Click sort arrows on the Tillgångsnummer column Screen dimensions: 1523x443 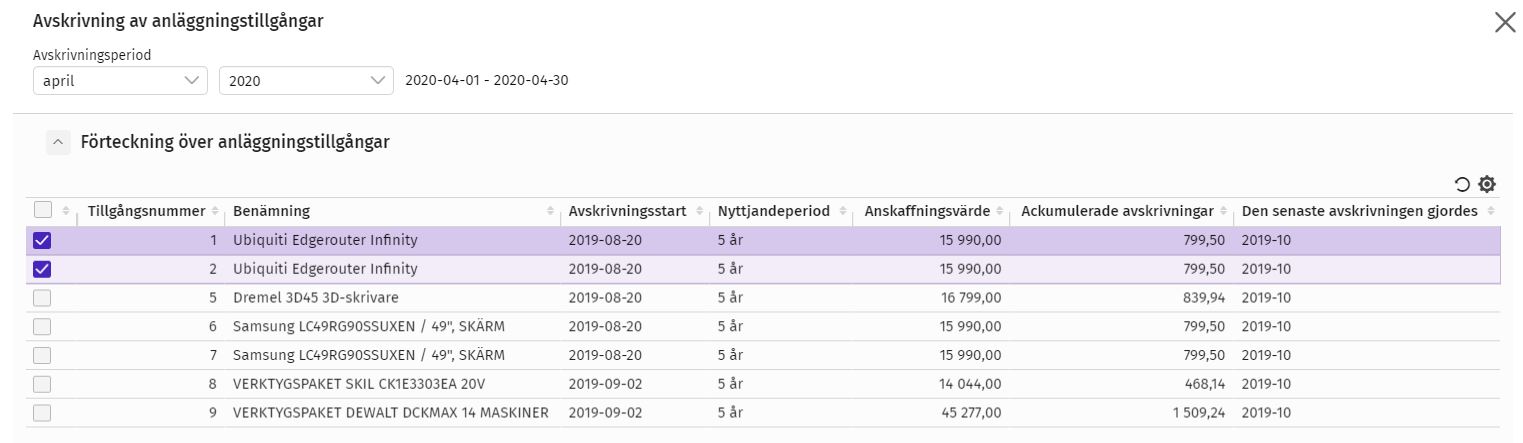[x=213, y=211]
